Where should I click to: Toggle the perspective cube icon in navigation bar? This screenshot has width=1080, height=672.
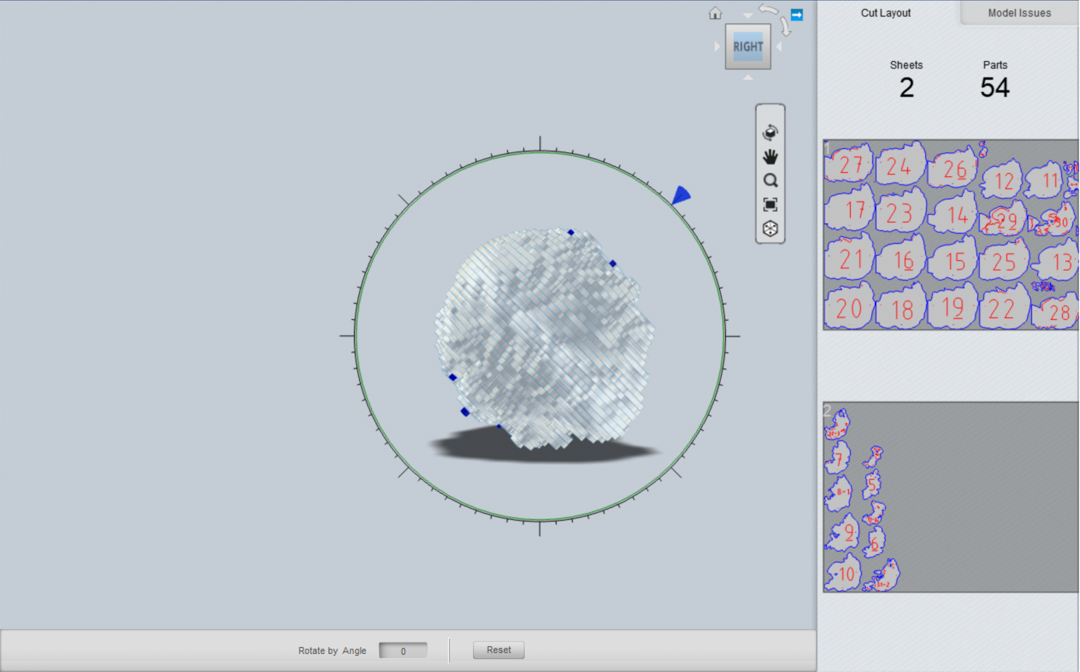tap(770, 229)
